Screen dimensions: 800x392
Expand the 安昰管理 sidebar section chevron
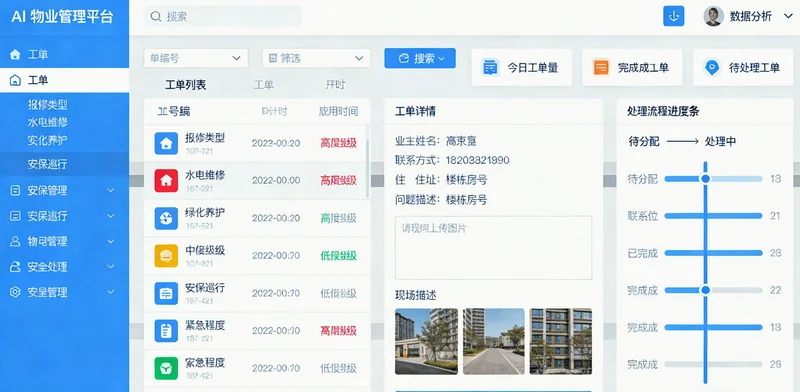pyautogui.click(x=111, y=292)
